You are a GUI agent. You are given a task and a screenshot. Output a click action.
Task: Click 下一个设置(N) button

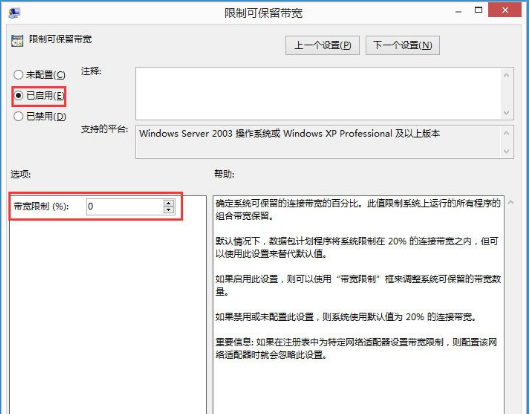pos(403,45)
